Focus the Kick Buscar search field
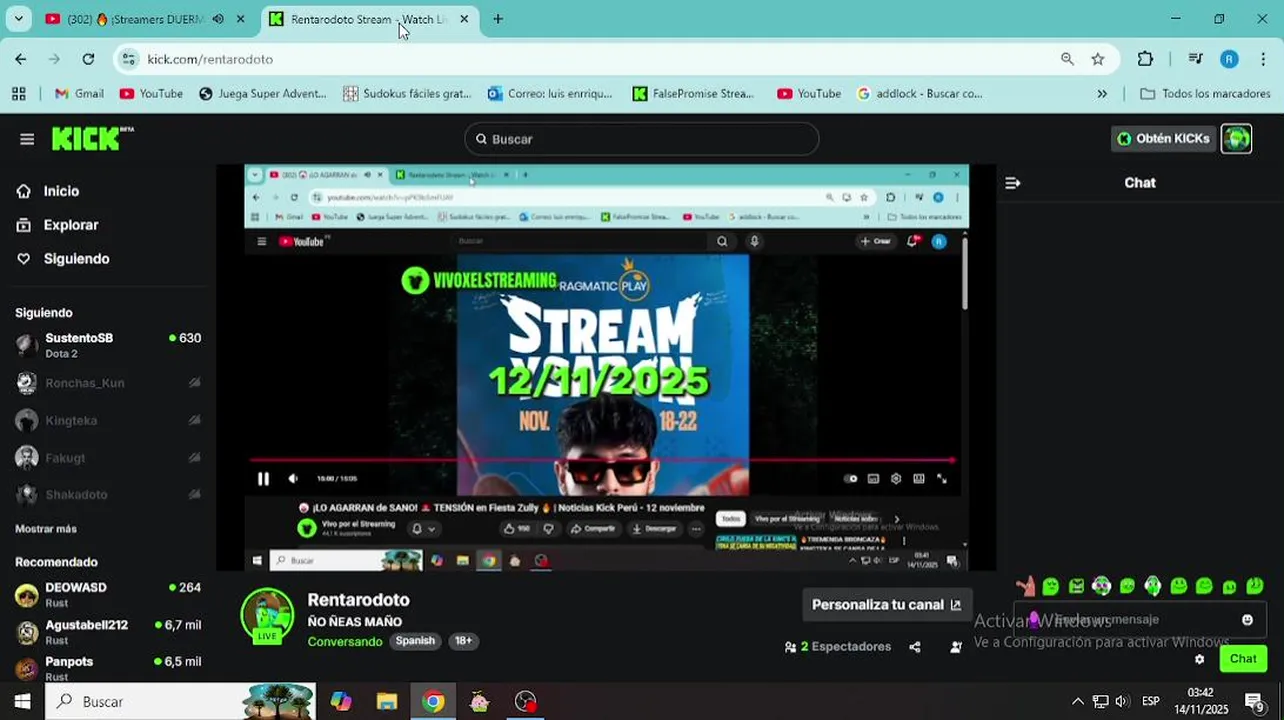The width and height of the screenshot is (1284, 720). [642, 139]
